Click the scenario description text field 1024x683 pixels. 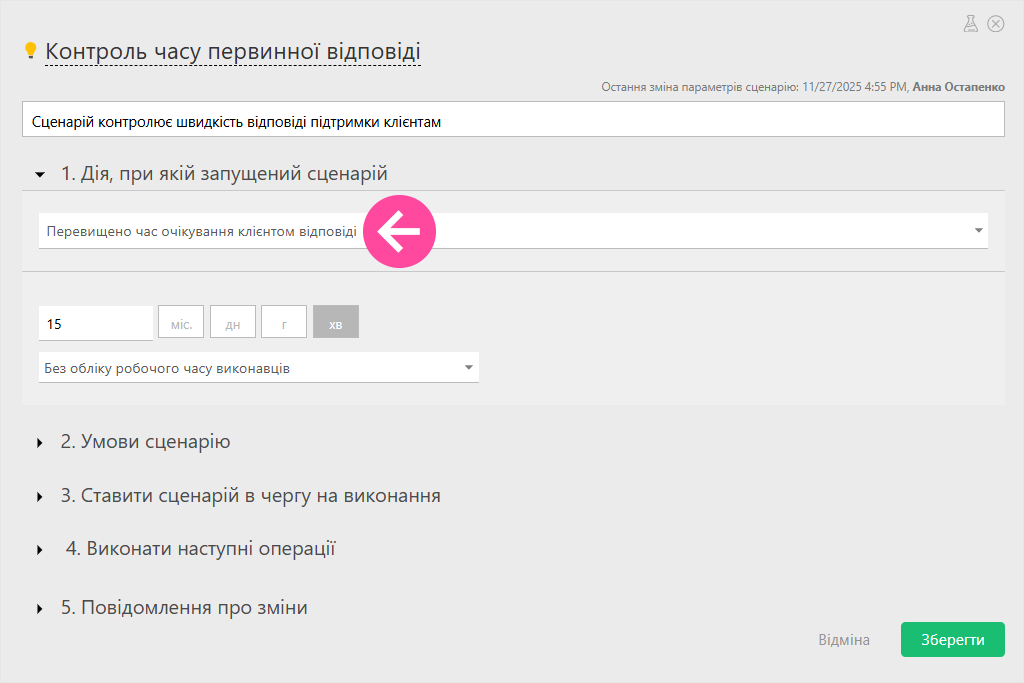pyautogui.click(x=512, y=121)
